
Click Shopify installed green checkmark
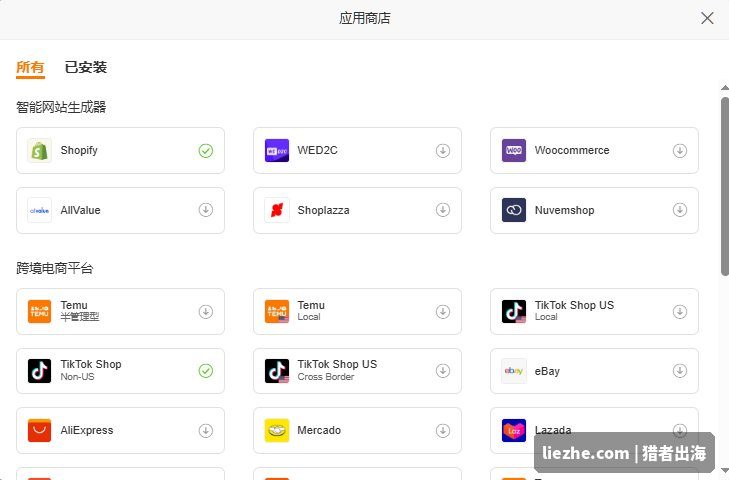tap(205, 151)
